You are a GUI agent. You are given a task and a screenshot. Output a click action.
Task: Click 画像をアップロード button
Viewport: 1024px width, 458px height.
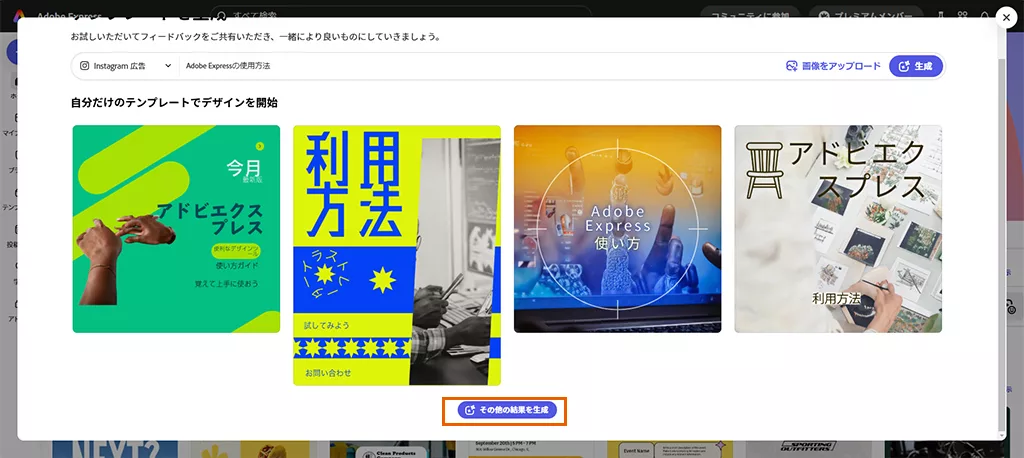tap(833, 66)
